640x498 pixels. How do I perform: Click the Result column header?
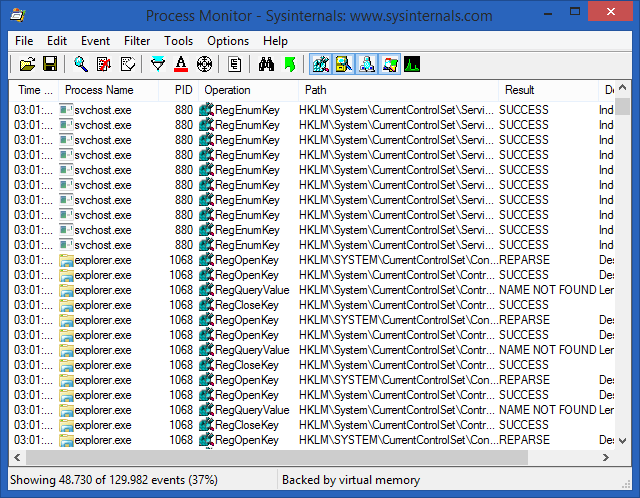(548, 90)
